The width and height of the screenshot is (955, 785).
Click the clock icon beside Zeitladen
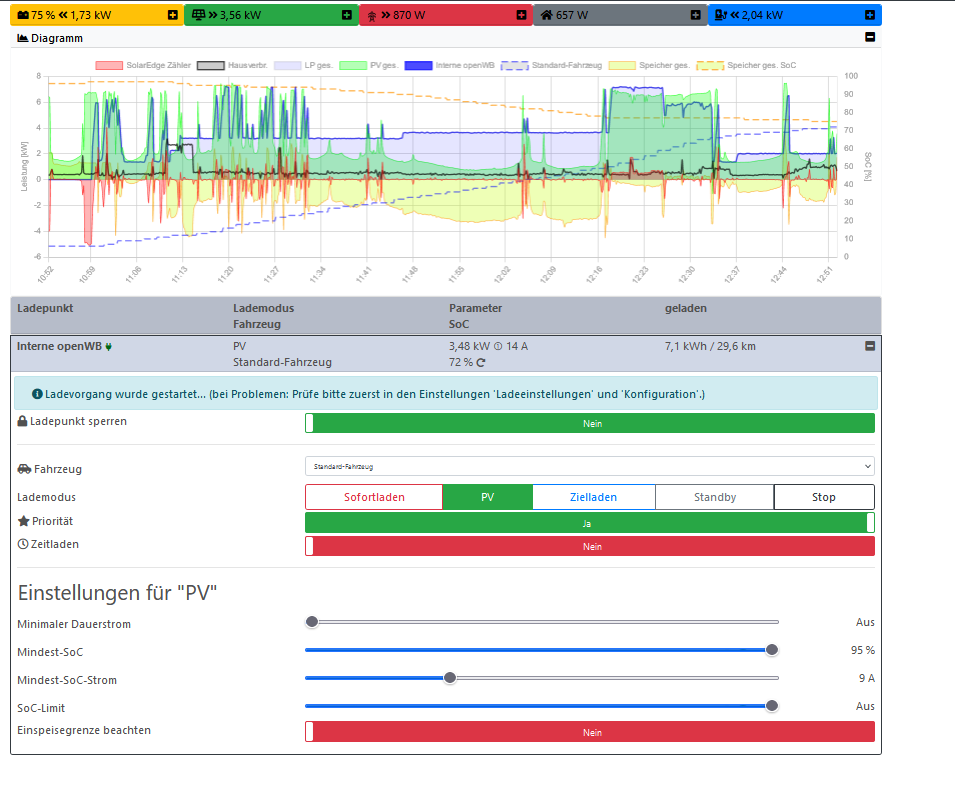[23, 544]
